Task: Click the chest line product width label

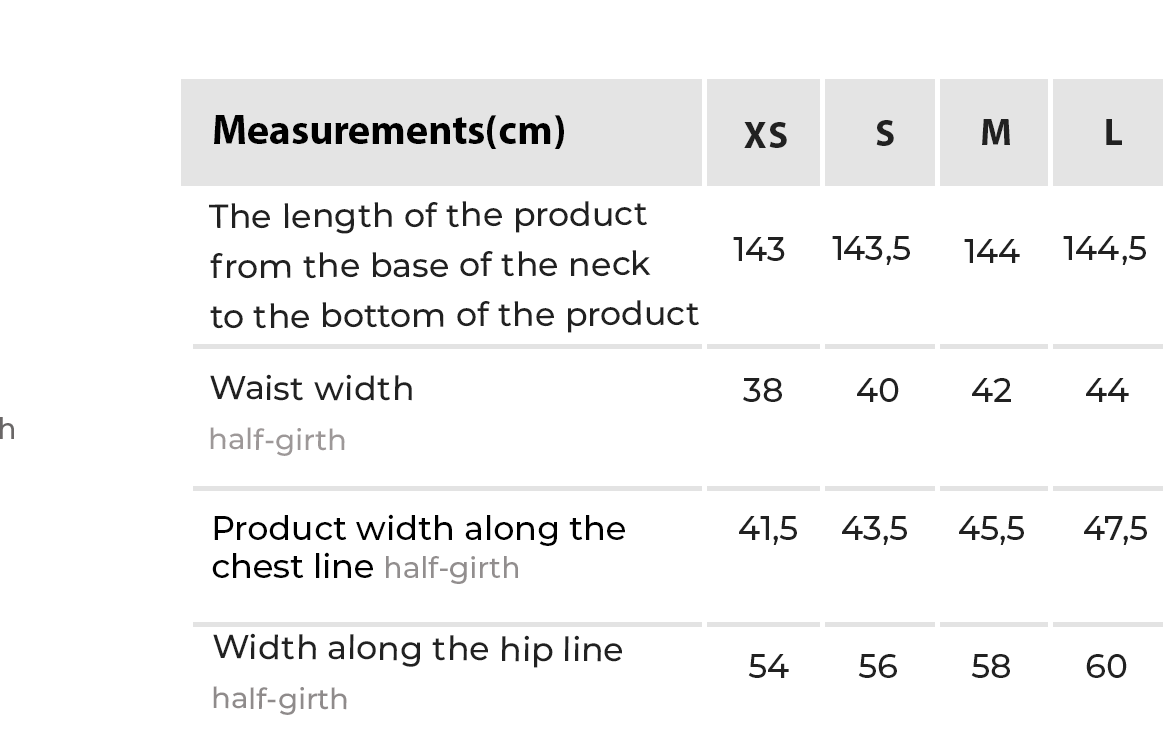Action: 419,547
